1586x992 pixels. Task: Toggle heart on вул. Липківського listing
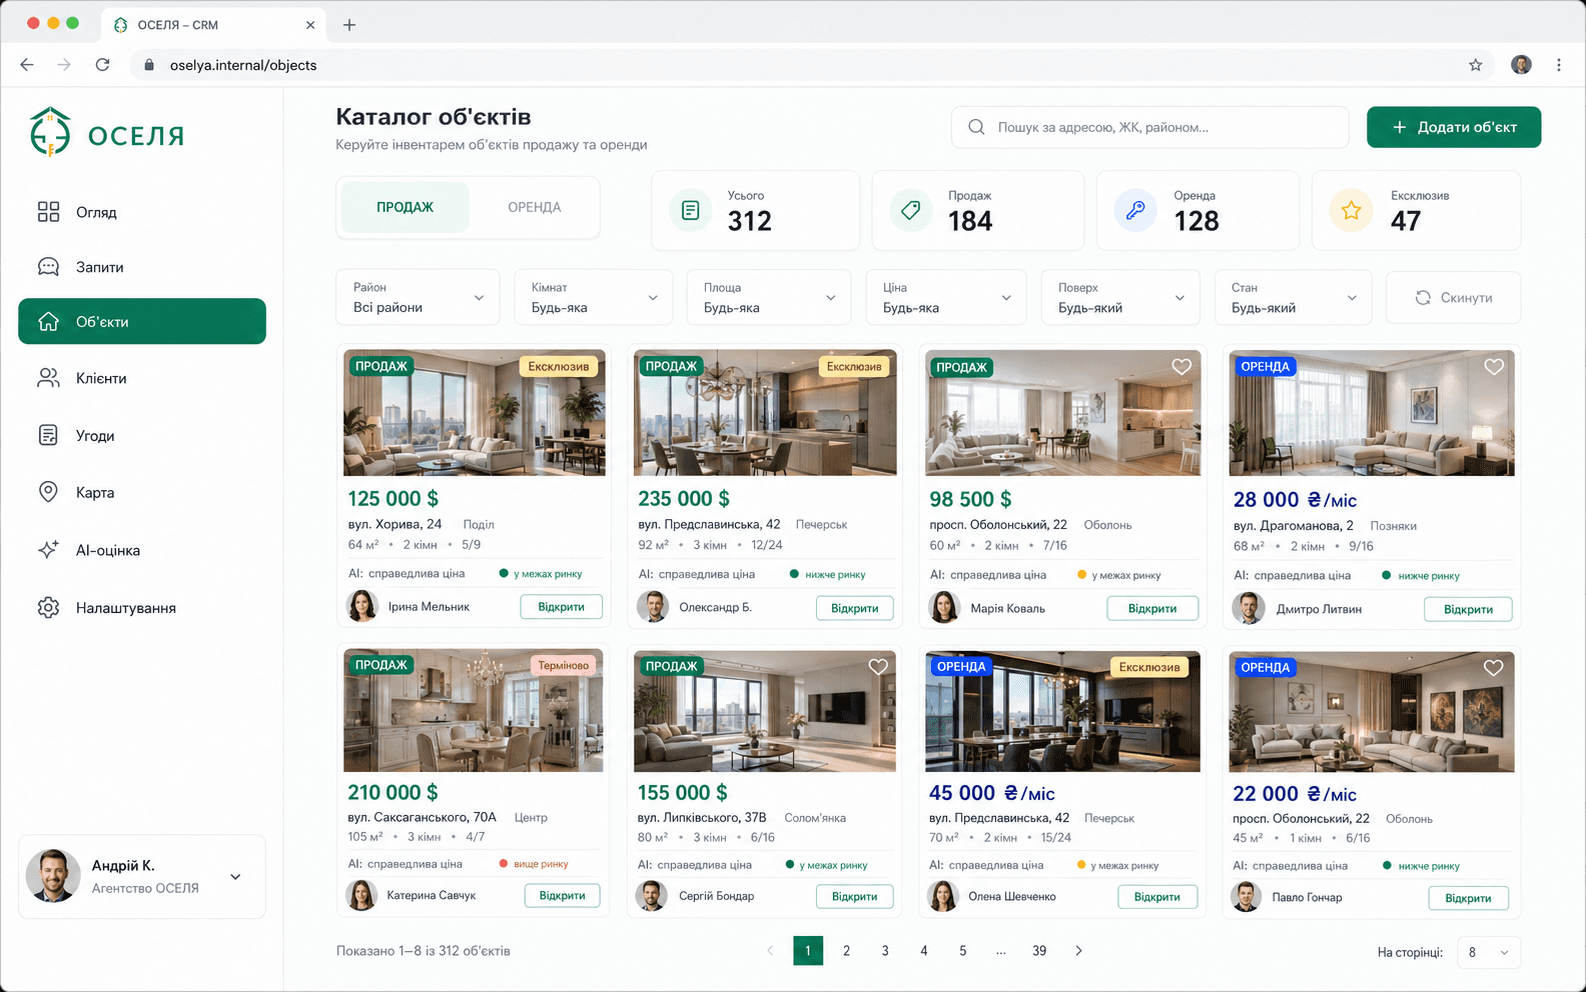point(878,666)
